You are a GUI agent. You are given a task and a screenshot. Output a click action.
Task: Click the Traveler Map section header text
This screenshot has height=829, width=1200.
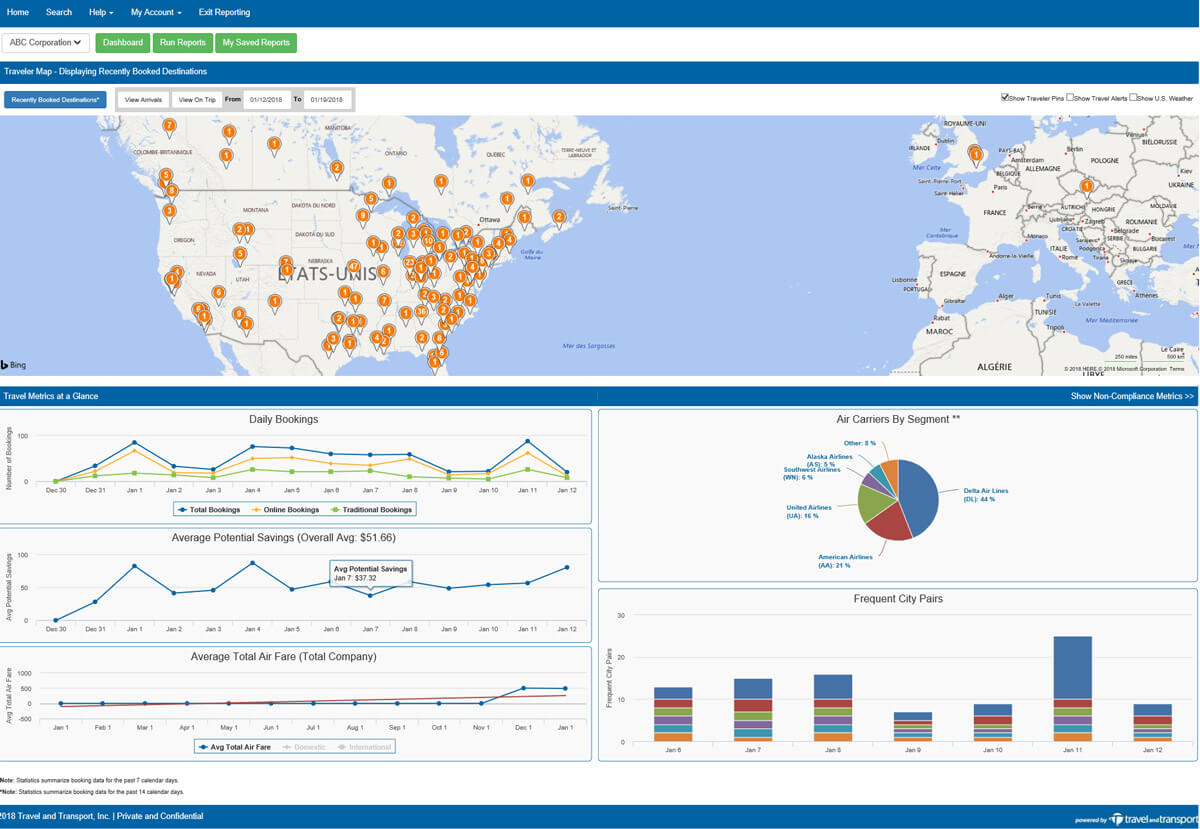(x=105, y=72)
